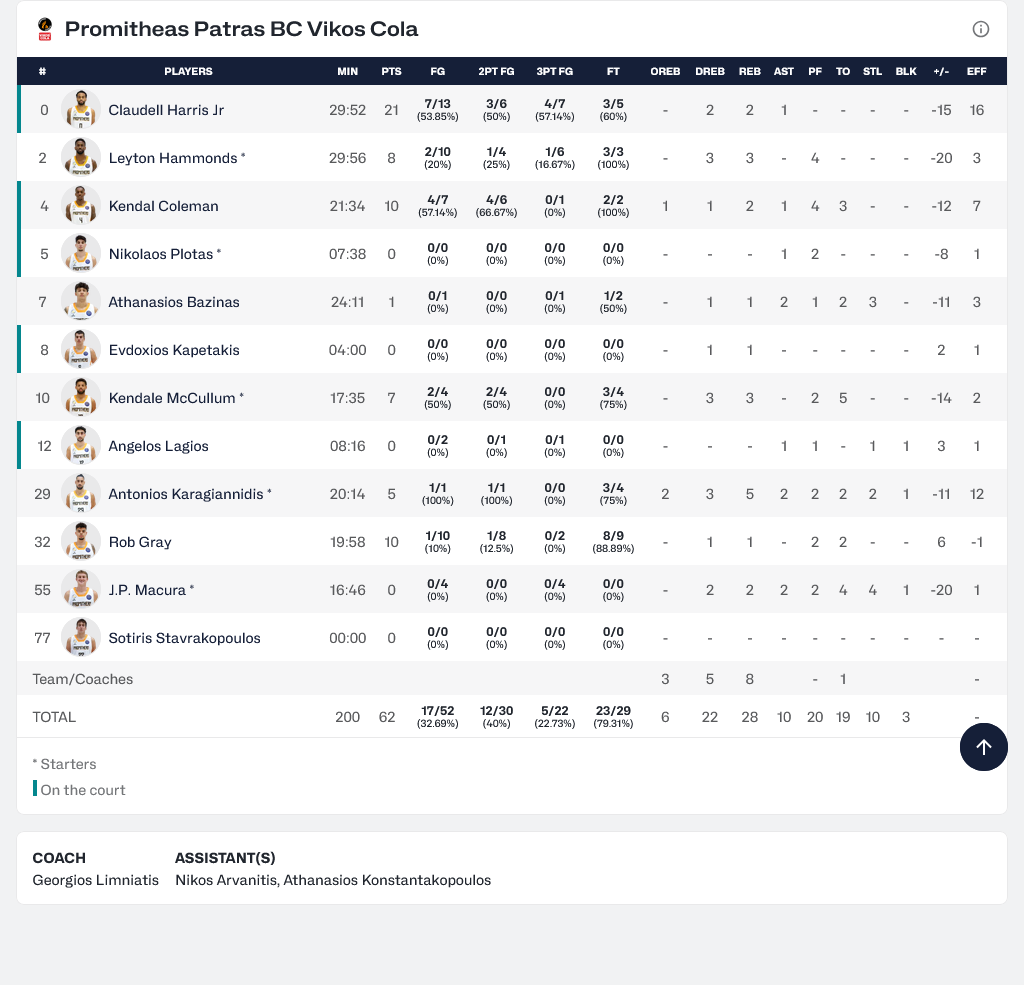This screenshot has height=985, width=1024.
Task: Click Evdoxios Kapetakis player photo
Action: 80,350
